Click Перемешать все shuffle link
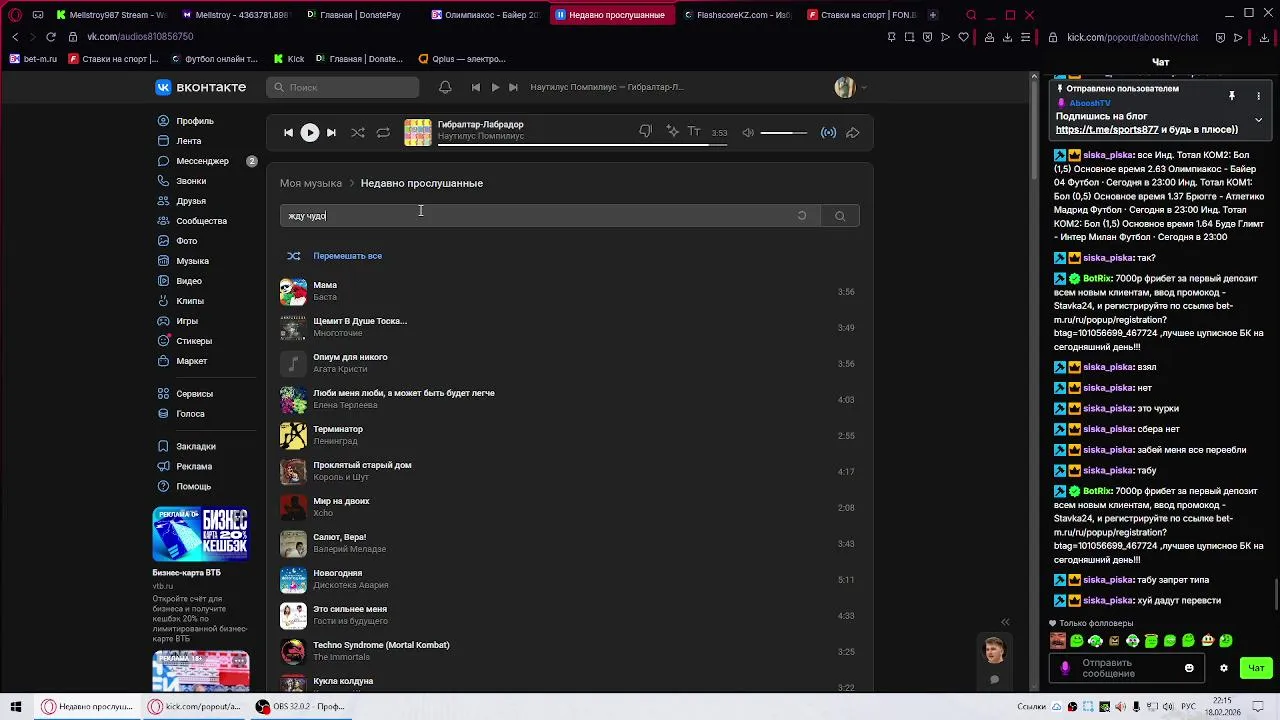The width and height of the screenshot is (1280, 720). coord(347,256)
